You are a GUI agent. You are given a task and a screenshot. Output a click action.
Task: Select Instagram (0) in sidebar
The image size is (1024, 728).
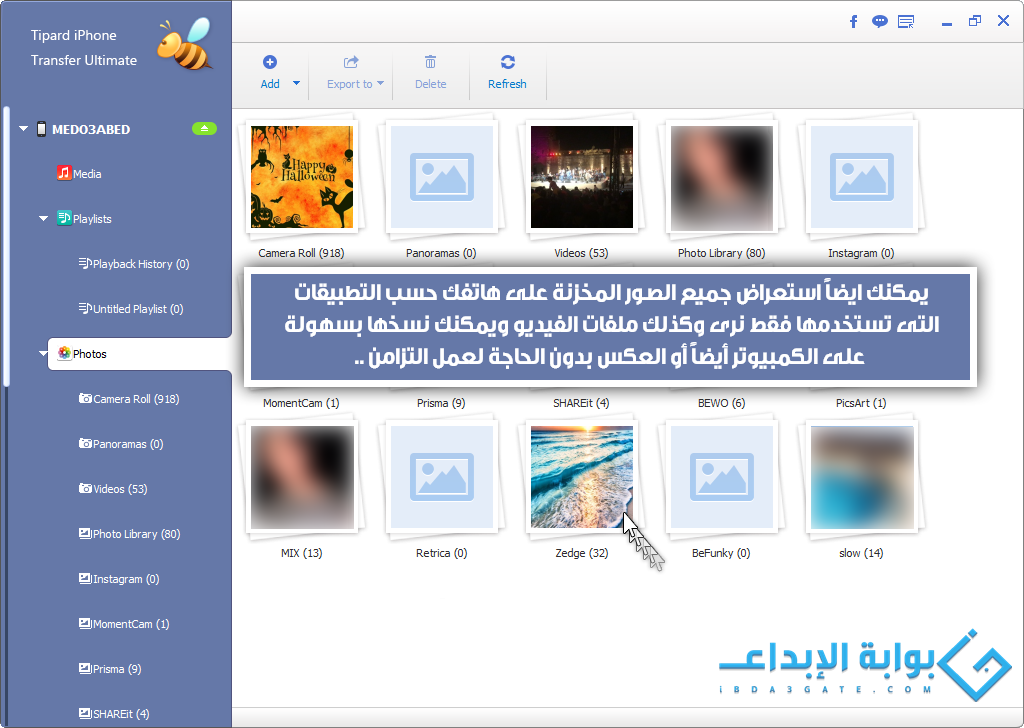126,580
